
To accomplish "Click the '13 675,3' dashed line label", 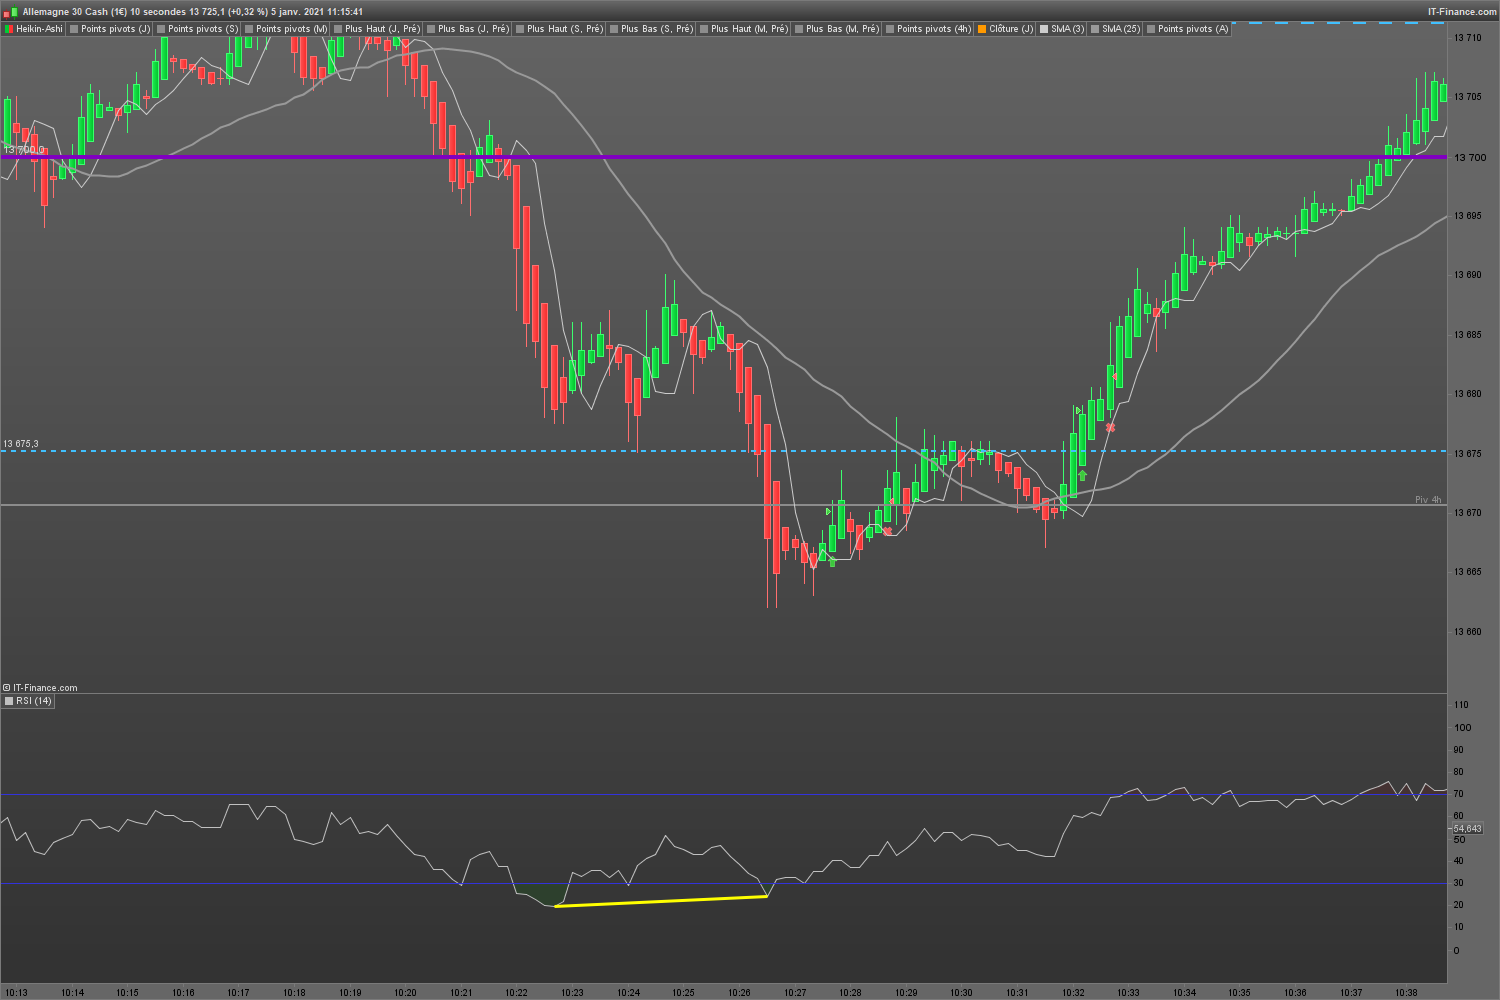I will click(x=21, y=444).
